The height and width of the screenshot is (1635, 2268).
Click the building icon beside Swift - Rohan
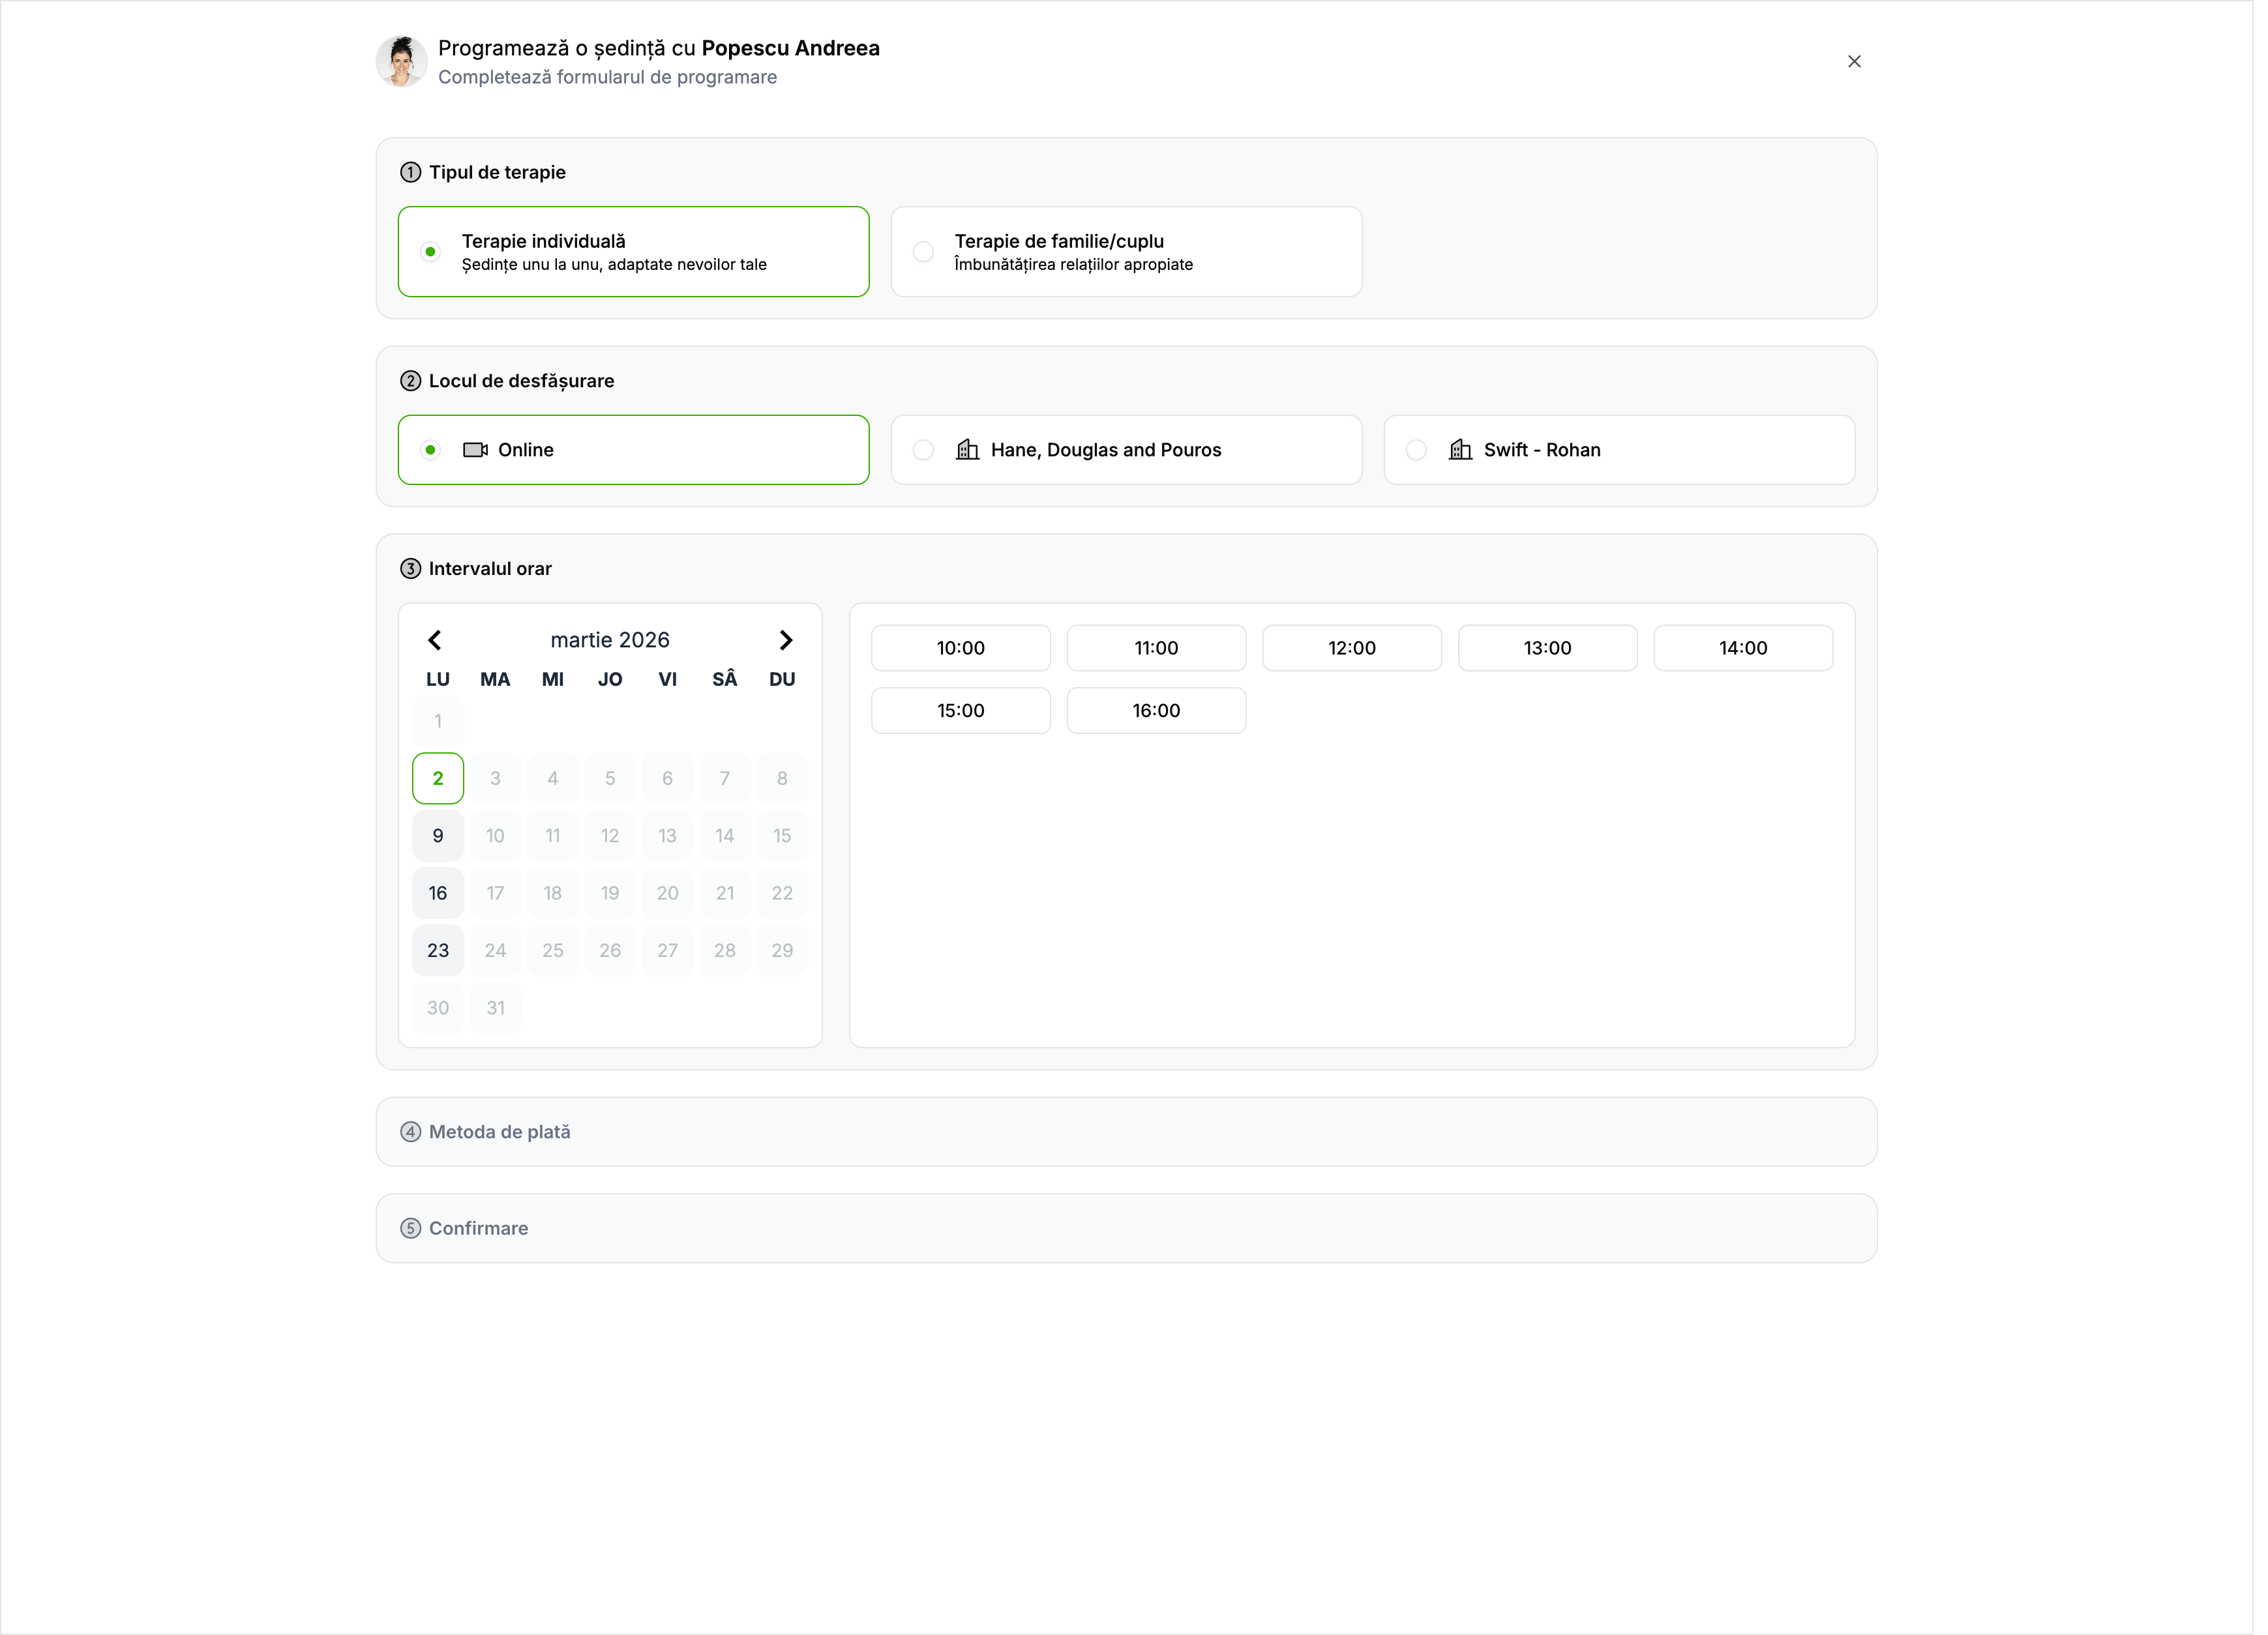pyautogui.click(x=1461, y=450)
